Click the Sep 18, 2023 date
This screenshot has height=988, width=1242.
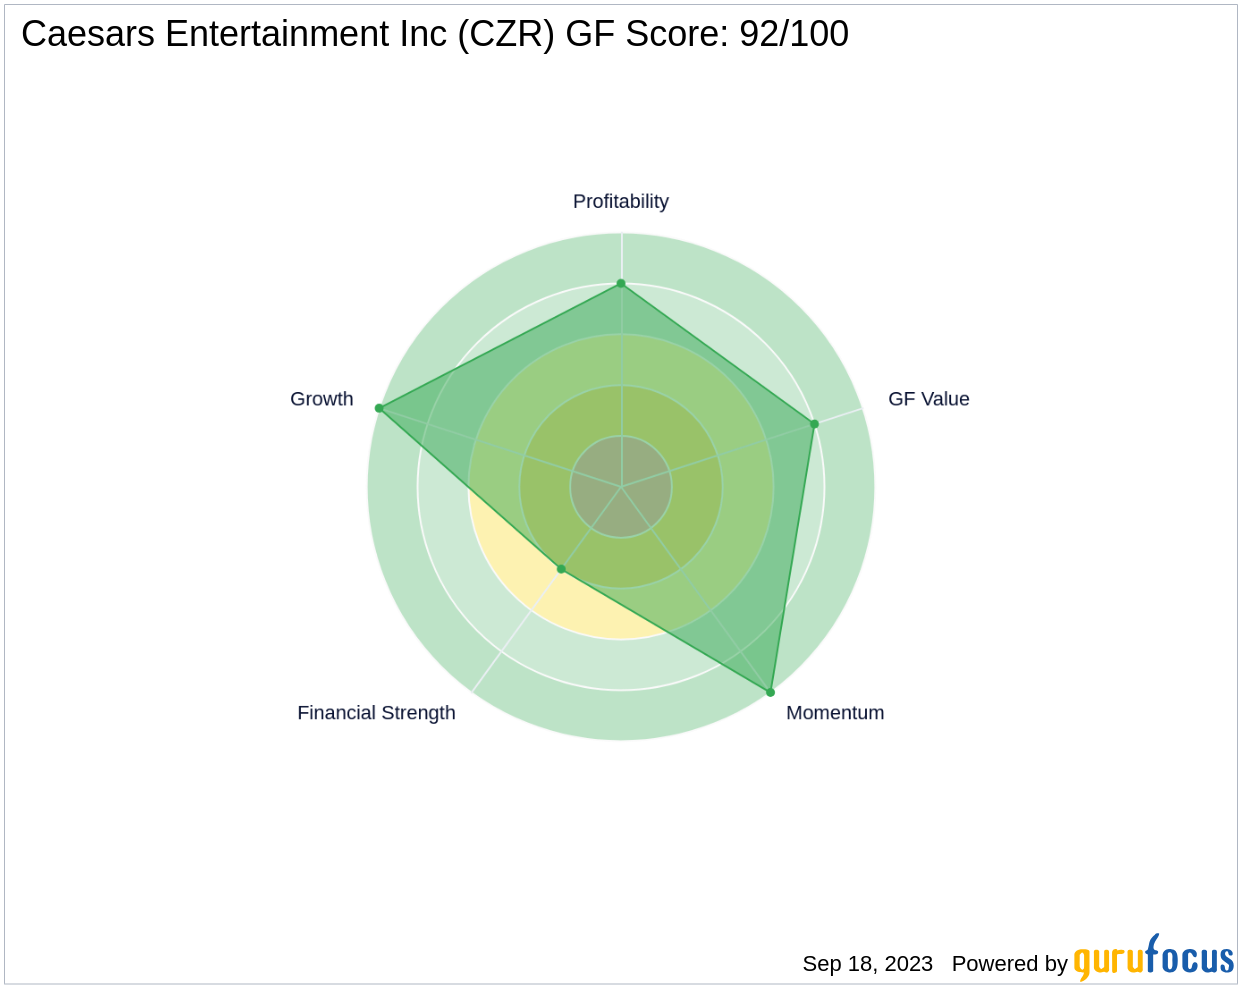(867, 964)
